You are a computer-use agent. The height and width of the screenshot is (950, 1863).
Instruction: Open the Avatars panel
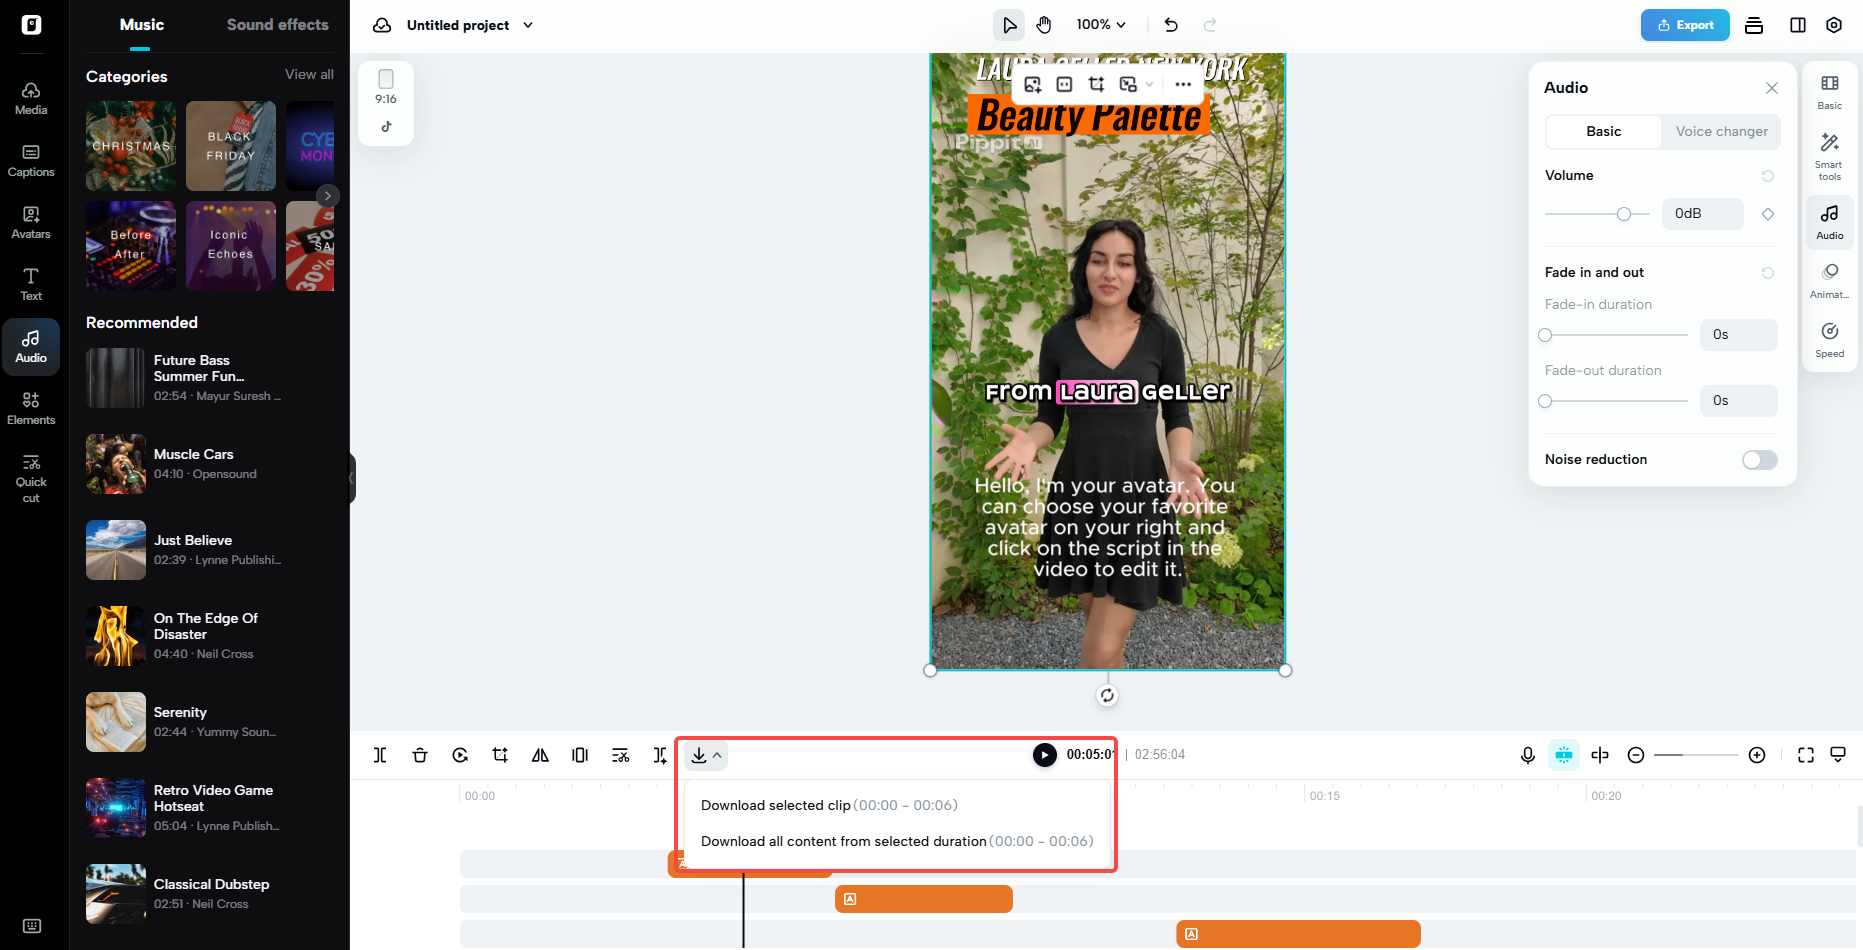coord(31,222)
